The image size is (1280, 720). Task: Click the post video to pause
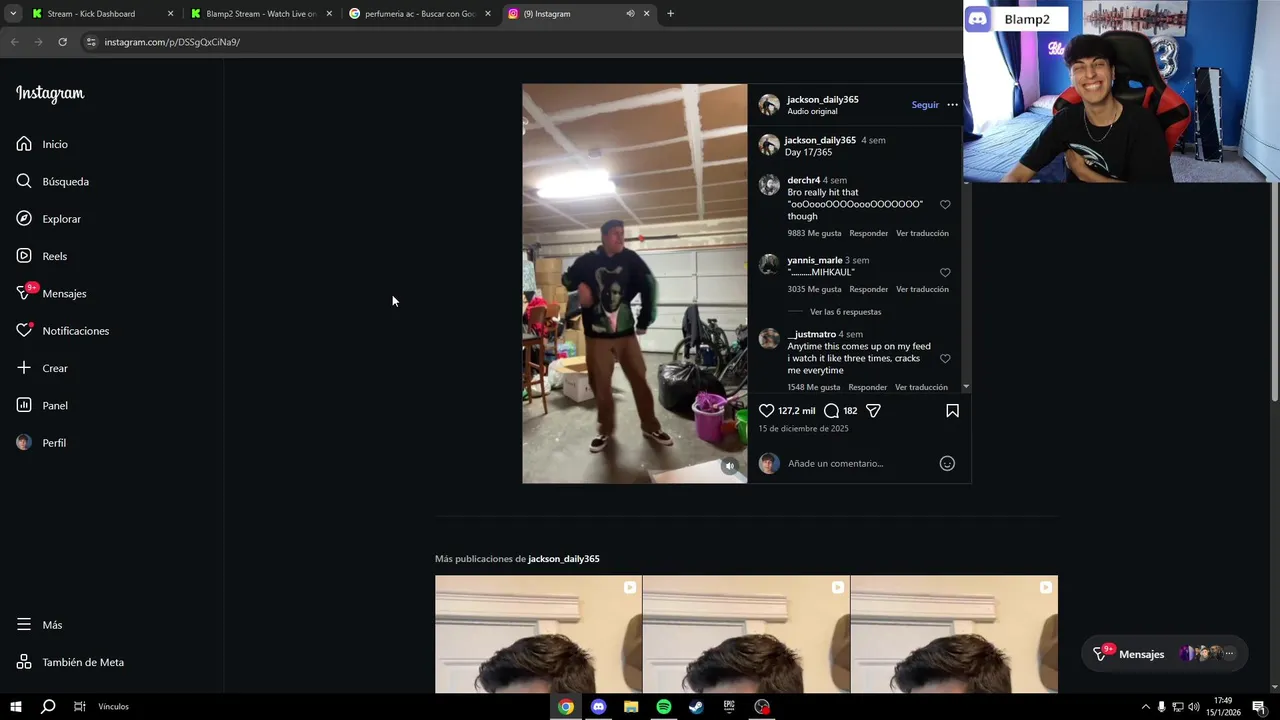pyautogui.click(x=634, y=284)
